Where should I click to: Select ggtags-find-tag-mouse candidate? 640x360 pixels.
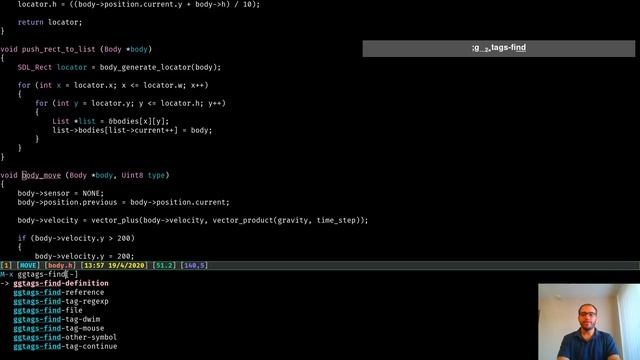coord(58,328)
